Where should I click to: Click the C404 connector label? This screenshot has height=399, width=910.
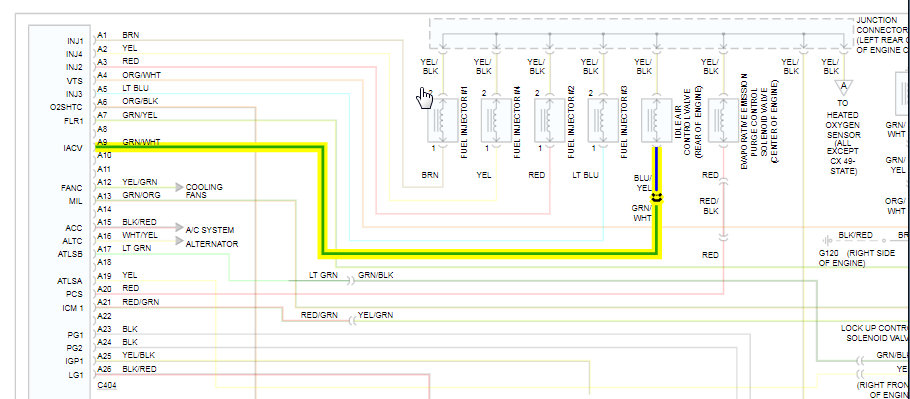(107, 385)
